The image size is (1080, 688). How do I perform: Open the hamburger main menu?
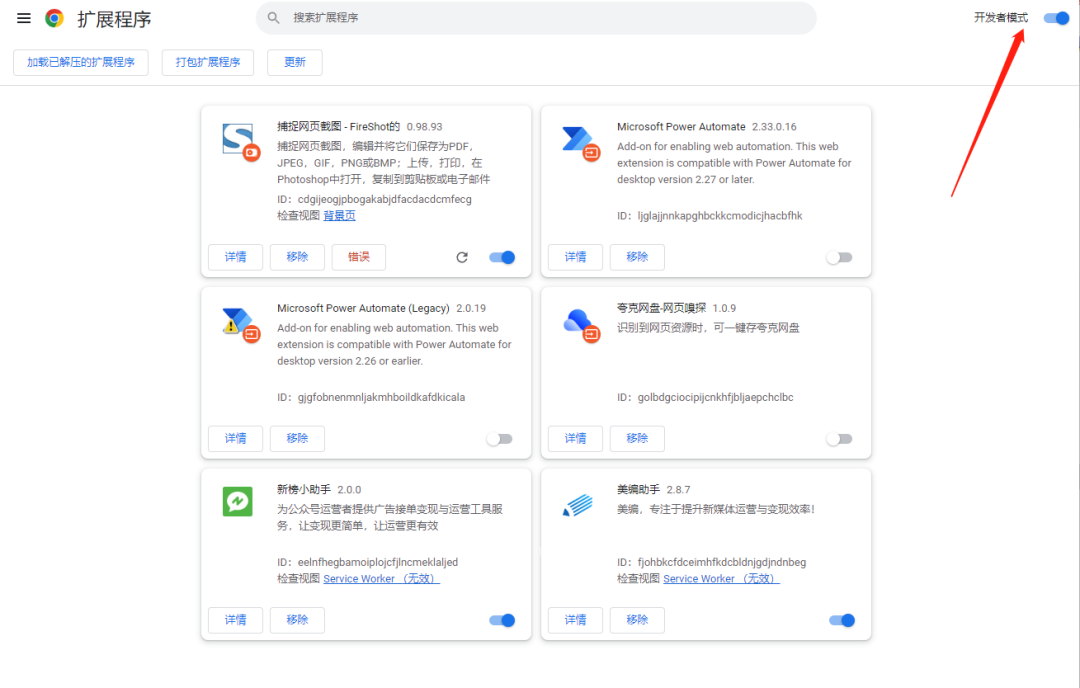click(x=23, y=18)
